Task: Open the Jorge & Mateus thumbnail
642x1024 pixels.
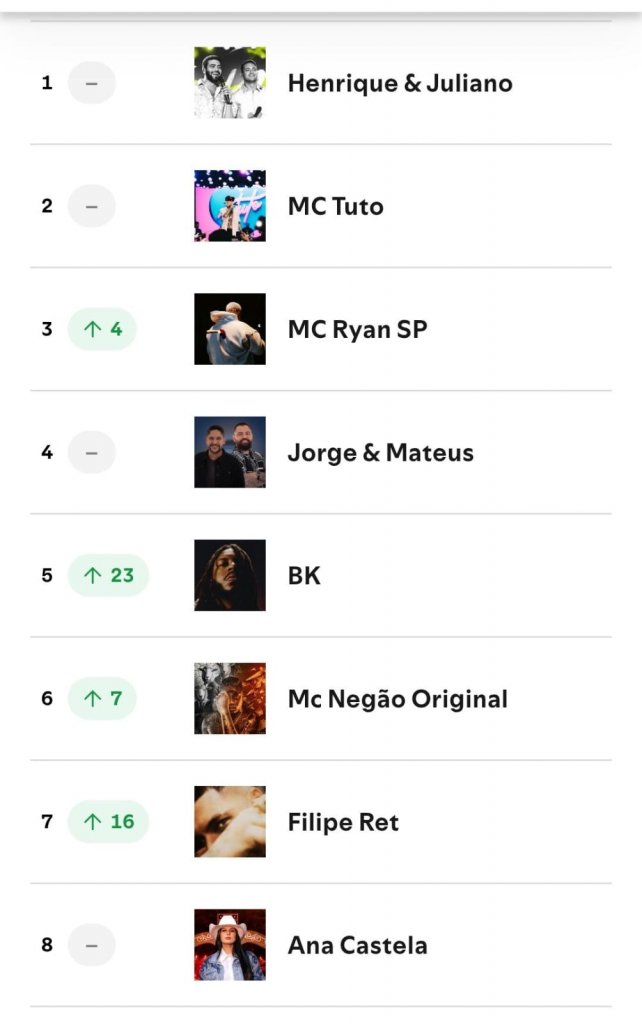Action: tap(230, 452)
